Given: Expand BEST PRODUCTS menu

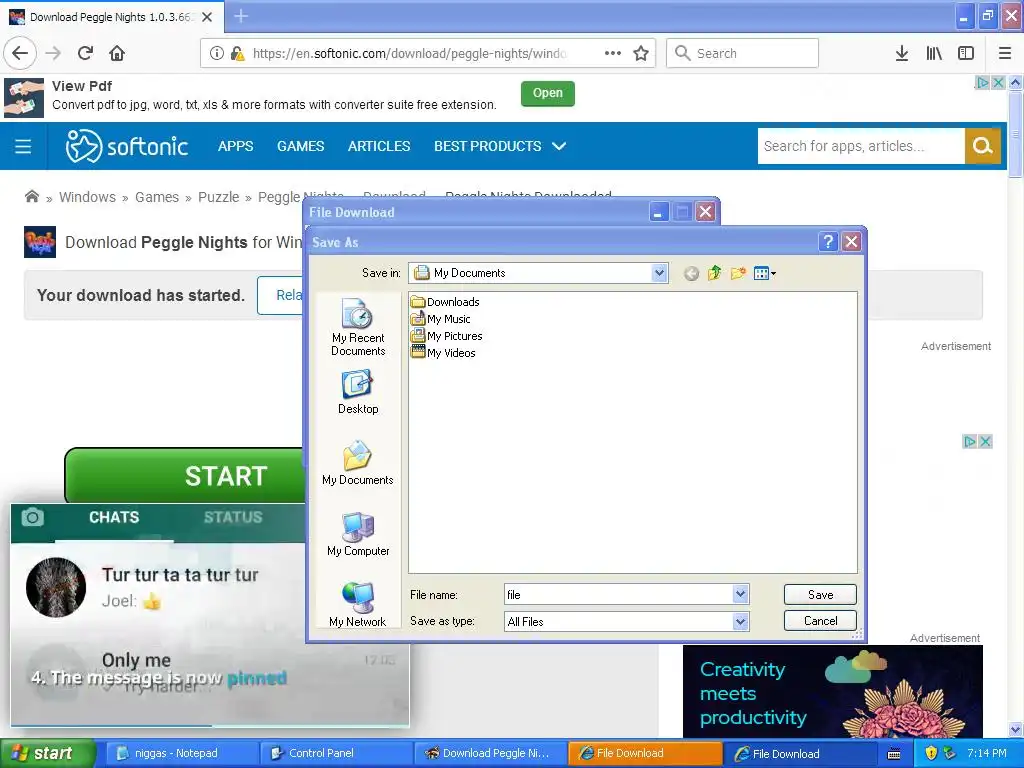Looking at the screenshot, I should pos(500,146).
